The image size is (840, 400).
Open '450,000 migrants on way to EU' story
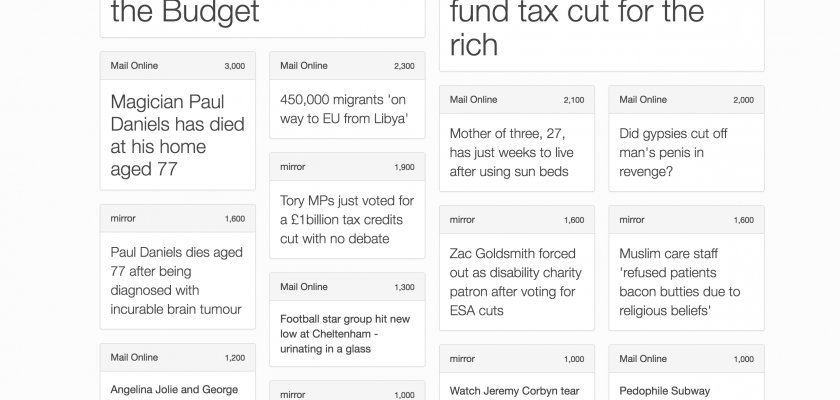(x=343, y=109)
